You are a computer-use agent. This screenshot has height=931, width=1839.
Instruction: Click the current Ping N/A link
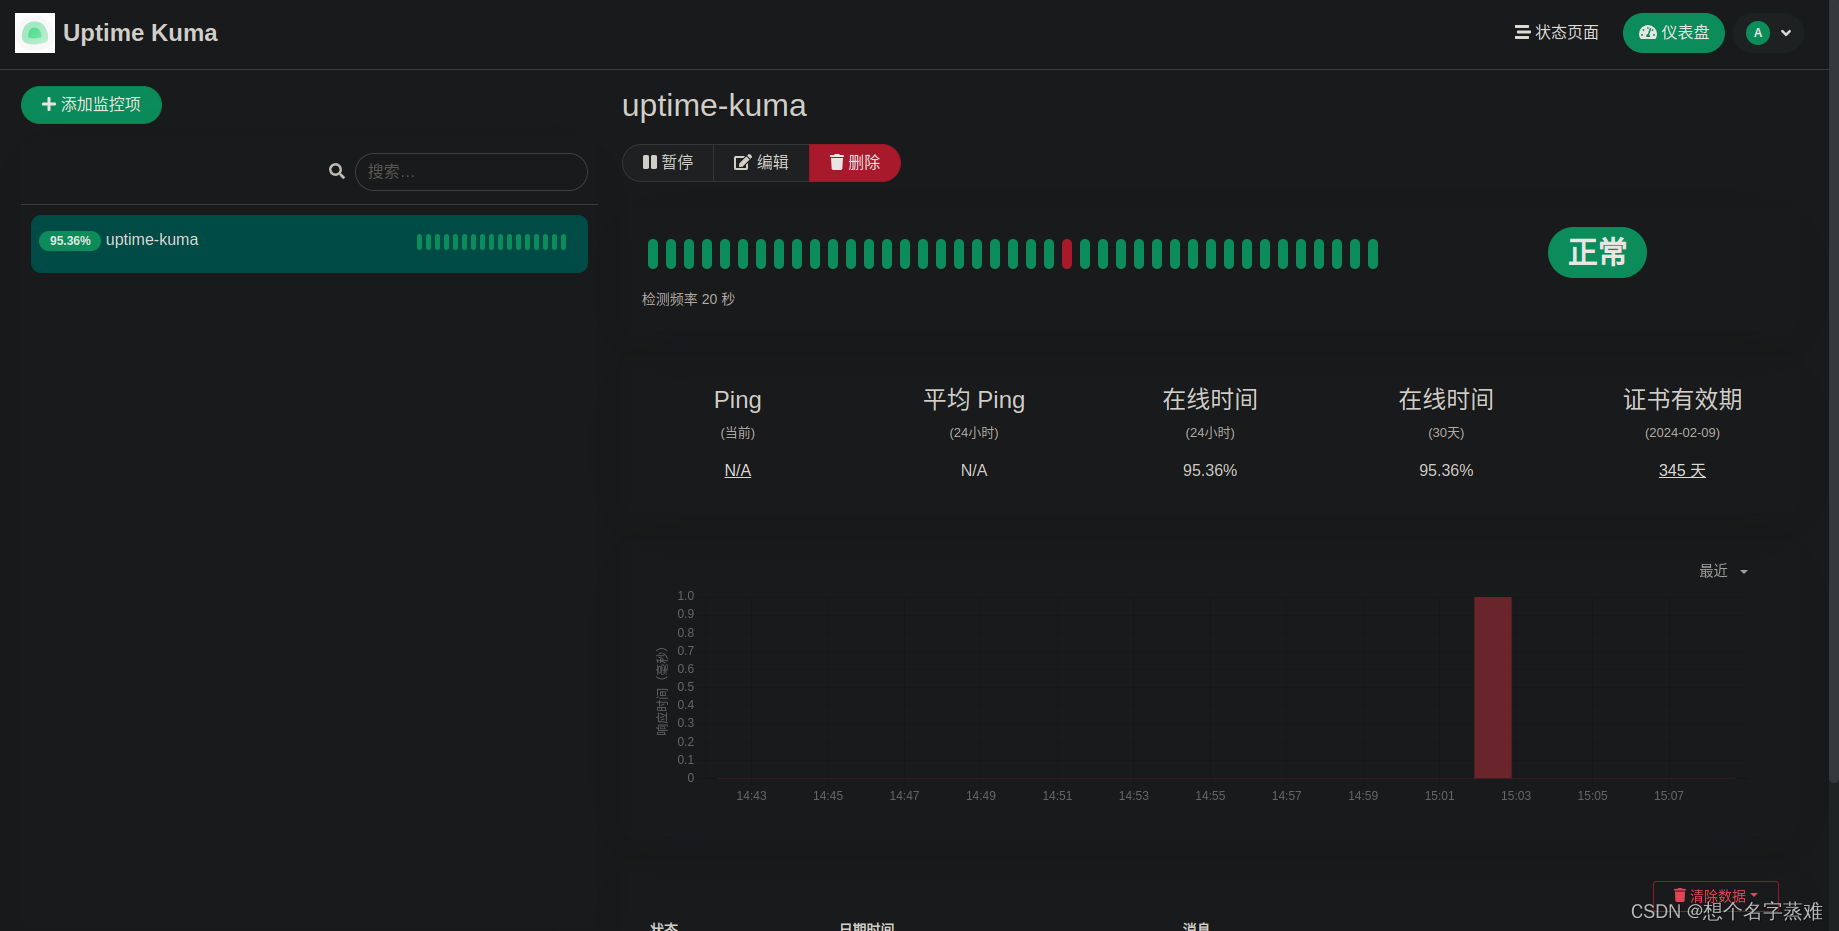point(738,471)
